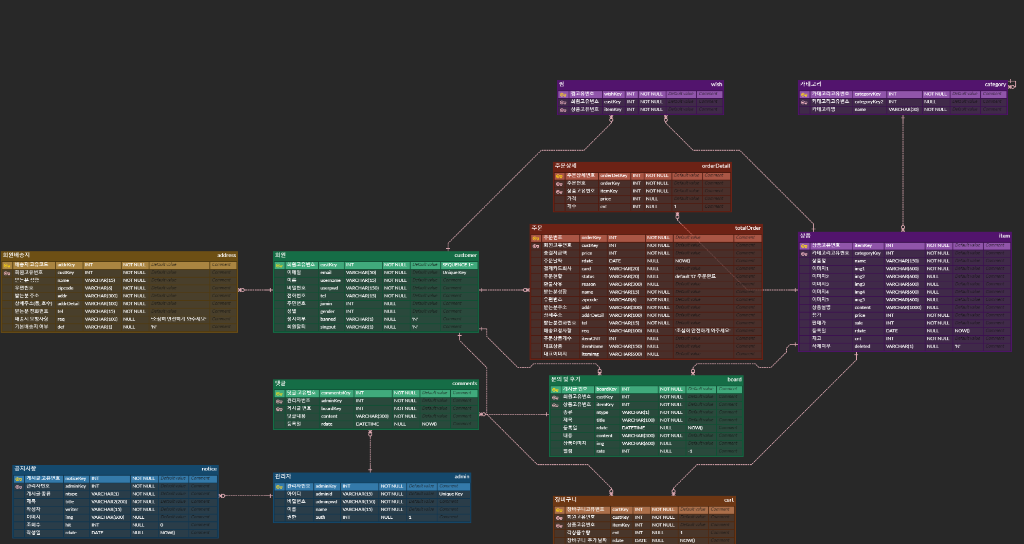Viewport: 1024px width, 544px height.
Task: Click the key icon of addrKey row
Action: pos(7,265)
